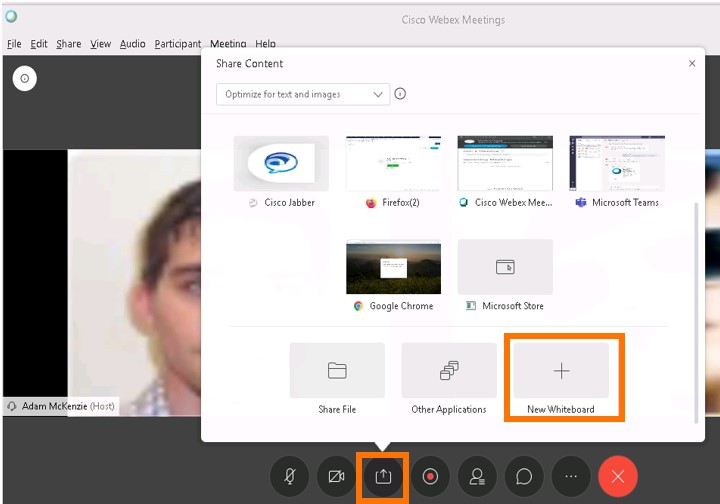Click the Webex logo in title bar
This screenshot has height=504, width=720.
click(11, 17)
